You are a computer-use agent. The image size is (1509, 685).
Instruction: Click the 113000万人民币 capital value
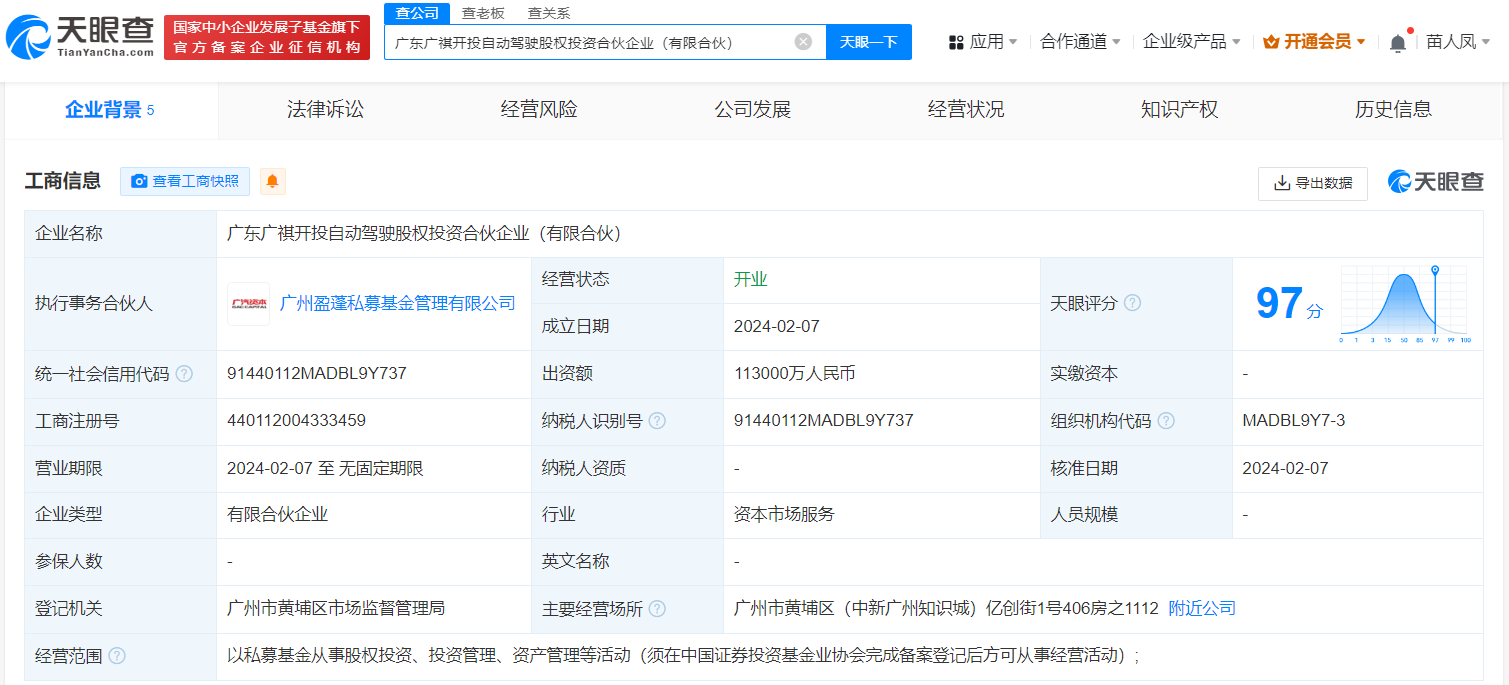pyautogui.click(x=794, y=373)
